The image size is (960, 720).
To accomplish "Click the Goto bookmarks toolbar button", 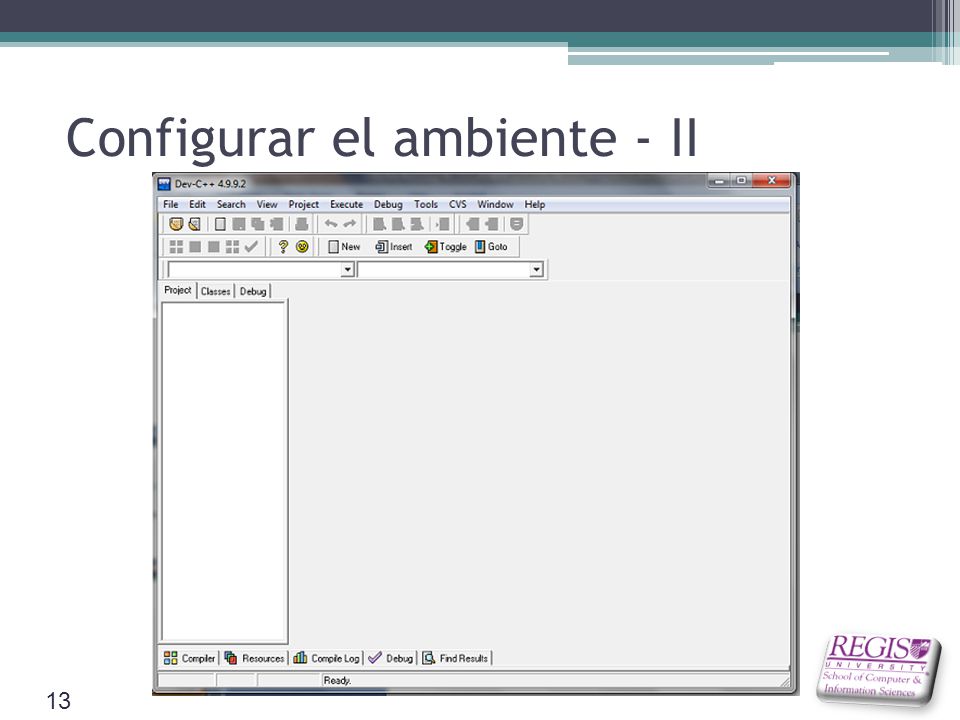I will pos(492,247).
